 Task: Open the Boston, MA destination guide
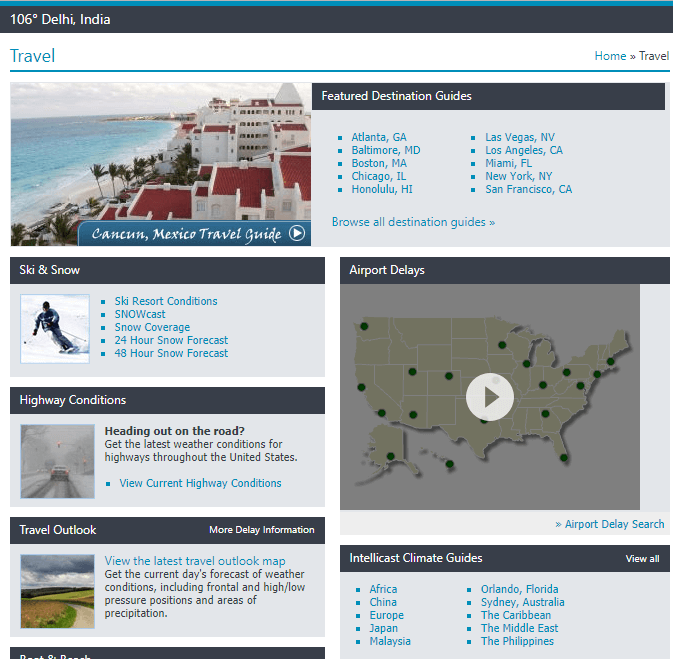tap(379, 163)
